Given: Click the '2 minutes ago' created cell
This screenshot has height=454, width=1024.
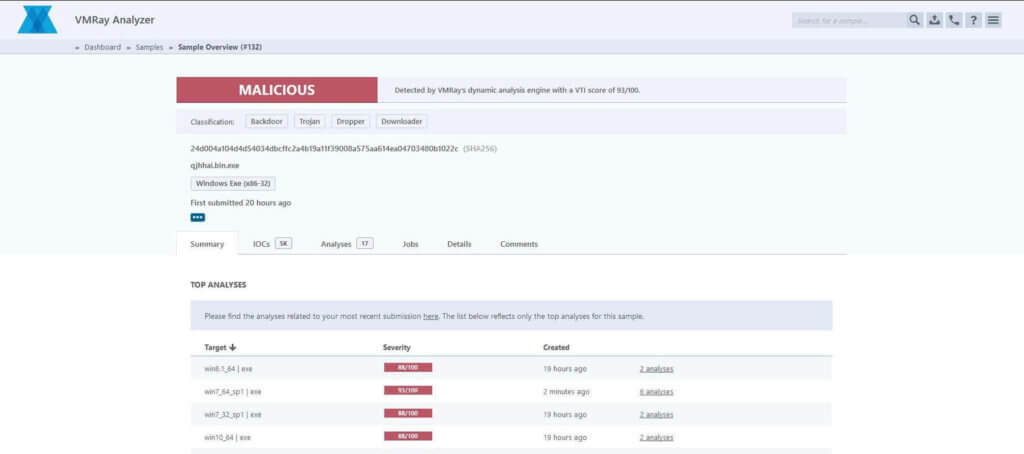Looking at the screenshot, I should point(566,391).
